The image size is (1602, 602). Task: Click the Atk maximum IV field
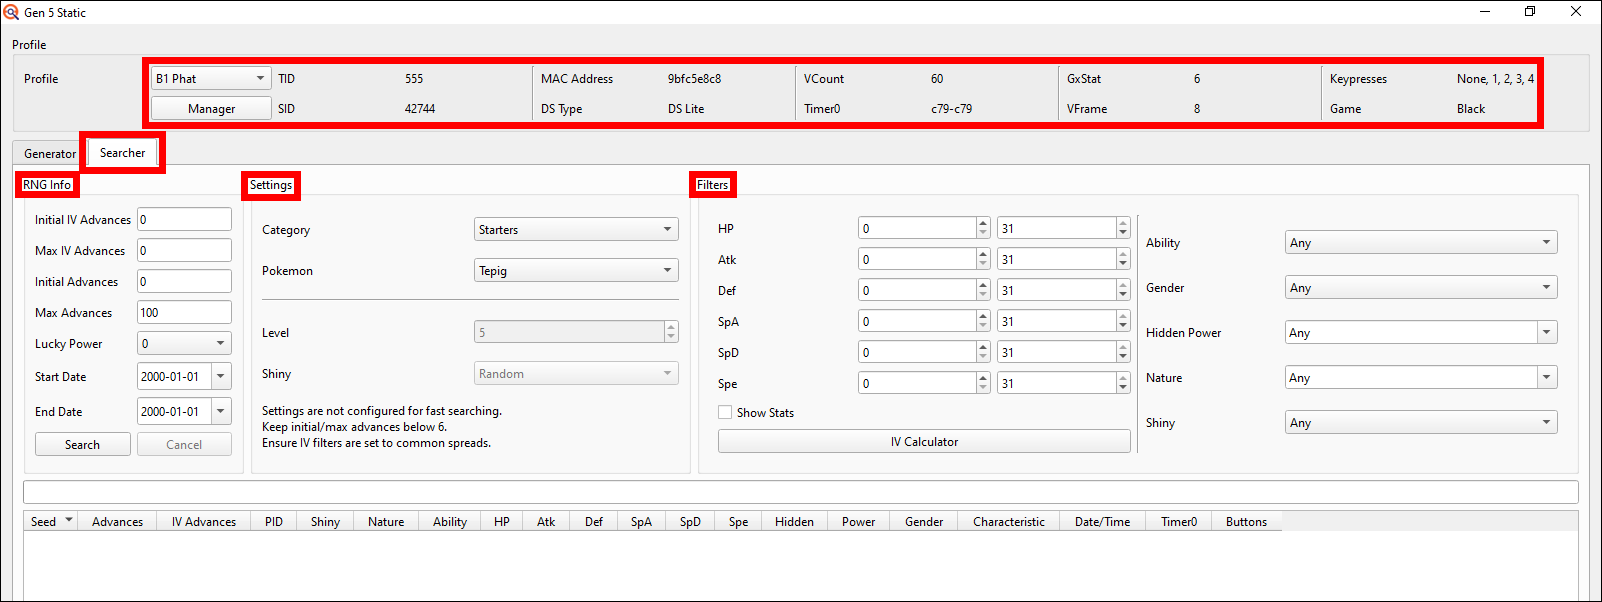[x=1056, y=259]
